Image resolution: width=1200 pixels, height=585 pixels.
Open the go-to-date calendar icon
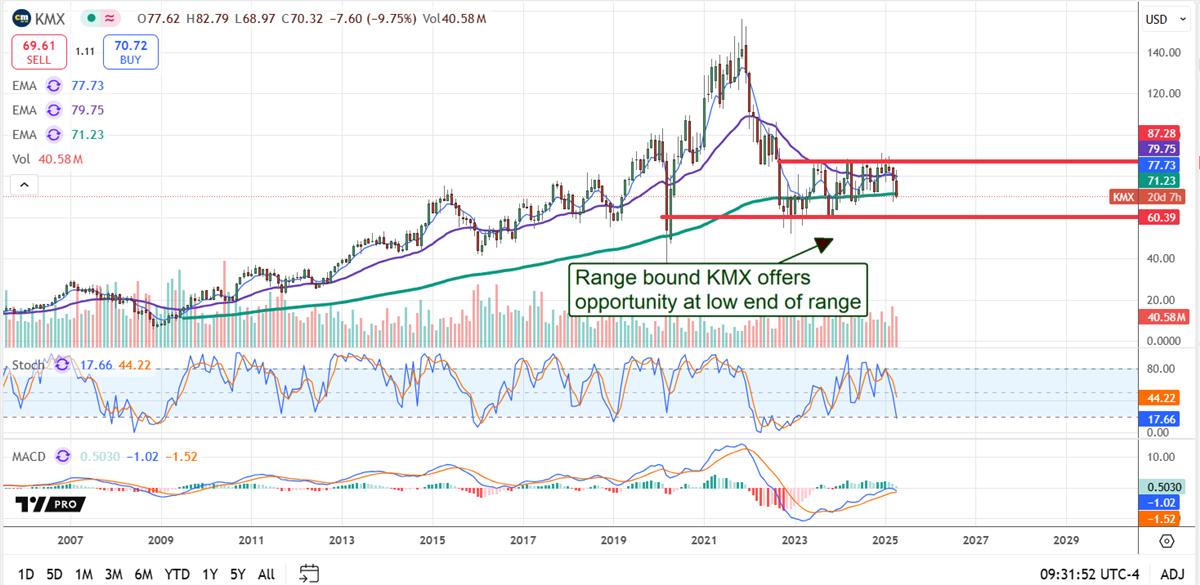coord(309,573)
